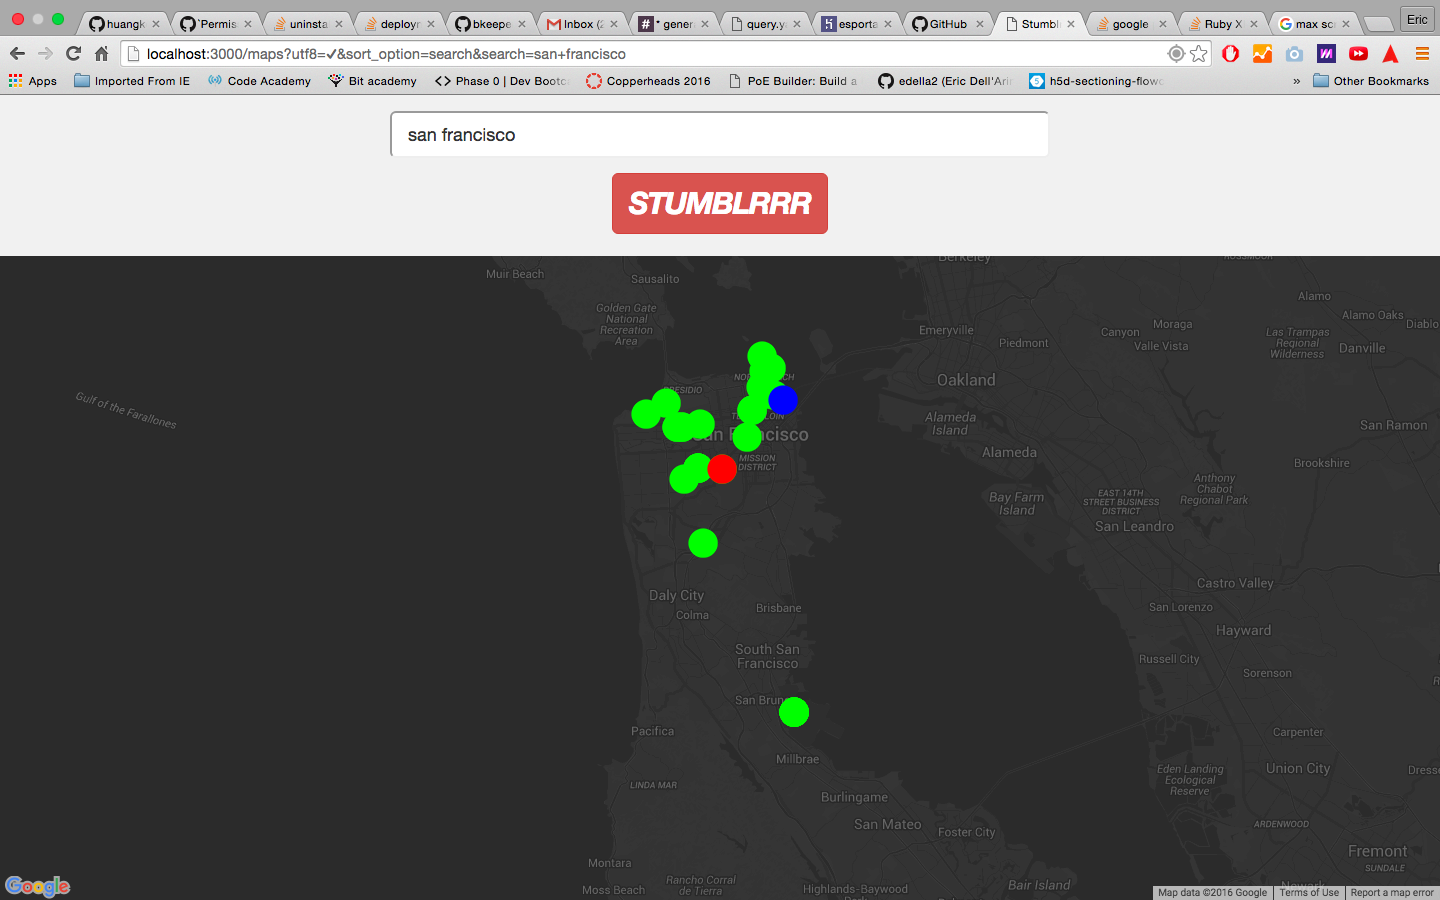Image resolution: width=1440 pixels, height=900 pixels.
Task: Click the Danville map label
Action: (1362, 348)
